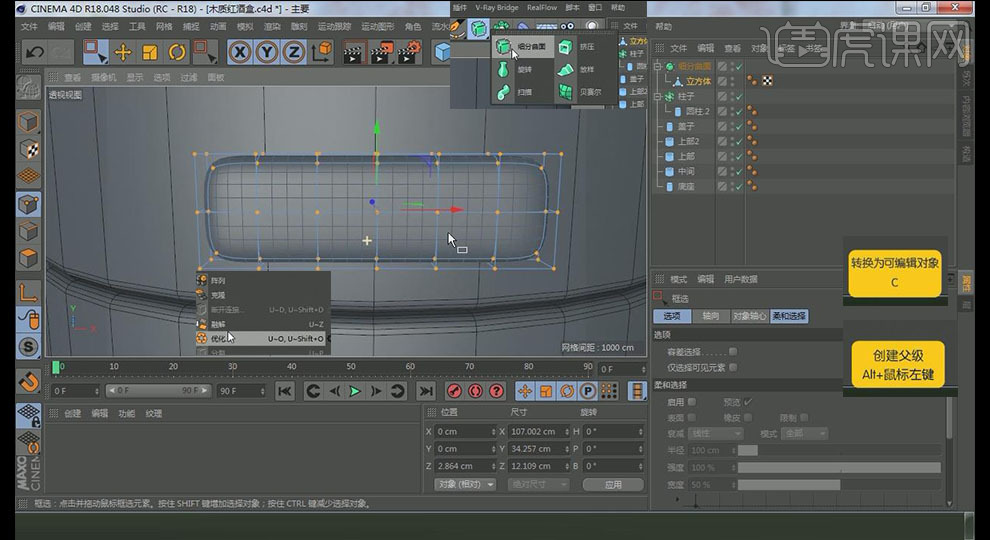Image resolution: width=990 pixels, height=540 pixels.
Task: Switch to 对象轴心 tab
Action: click(x=749, y=316)
